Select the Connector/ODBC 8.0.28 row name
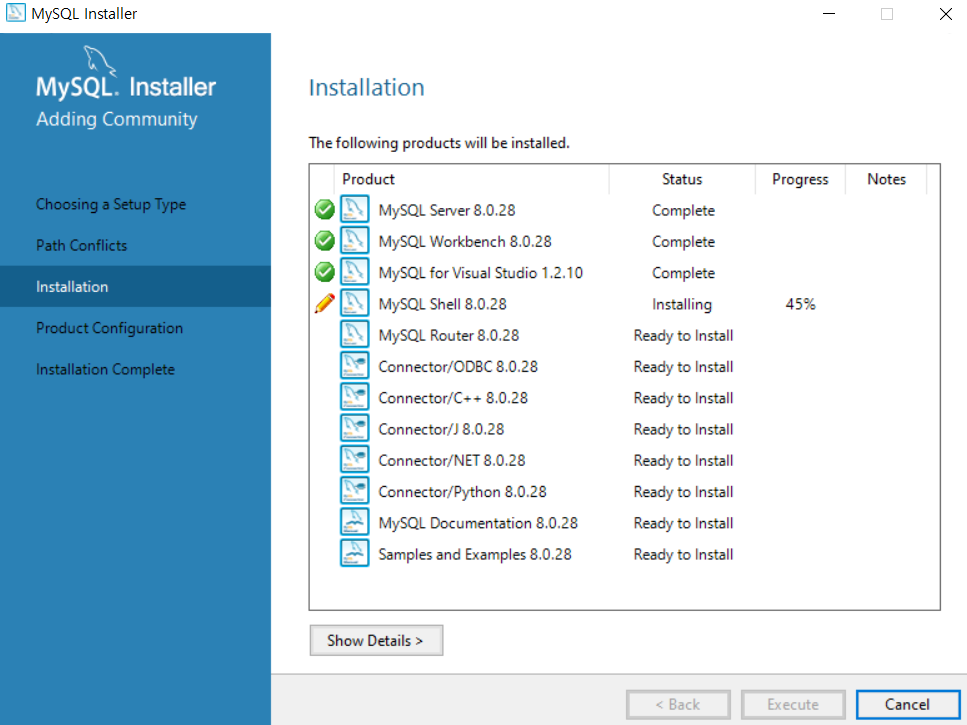Screen dimensions: 967x725 (458, 367)
